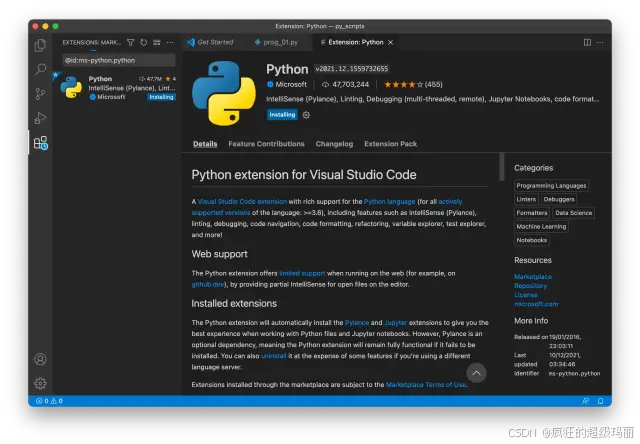Open the Python language link
Image resolution: width=640 pixels, height=444 pixels.
[x=389, y=202]
